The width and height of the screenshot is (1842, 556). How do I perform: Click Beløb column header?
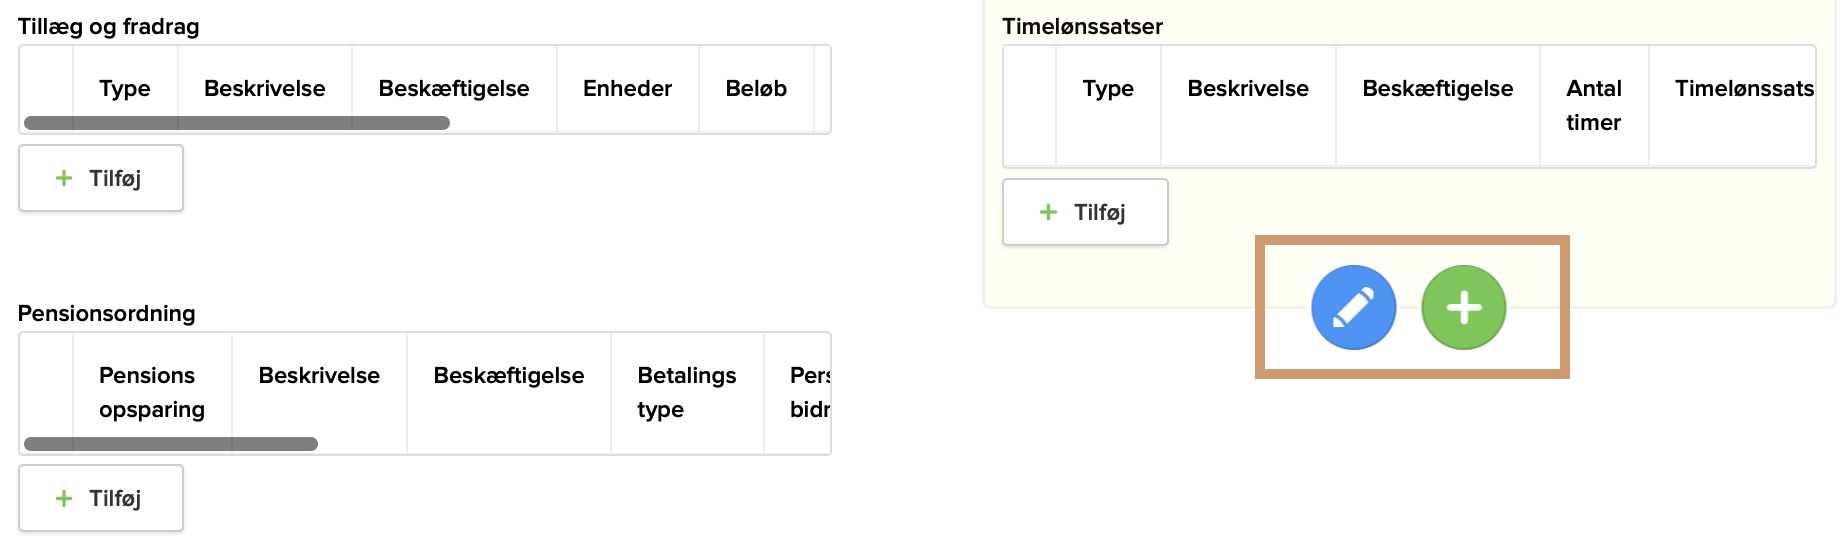point(756,88)
